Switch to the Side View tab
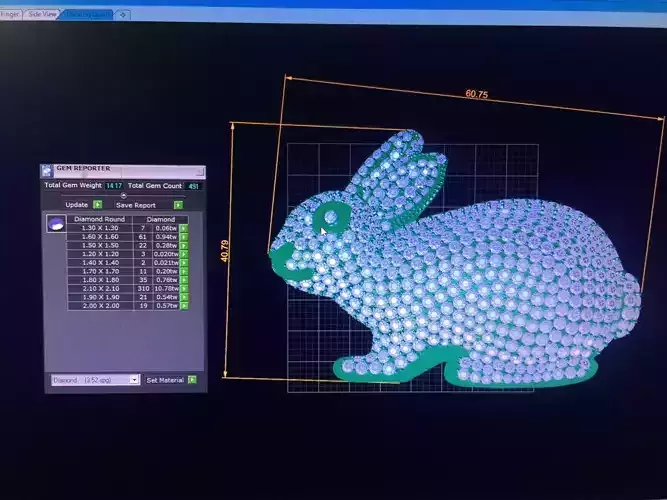The image size is (667, 500). [42, 14]
